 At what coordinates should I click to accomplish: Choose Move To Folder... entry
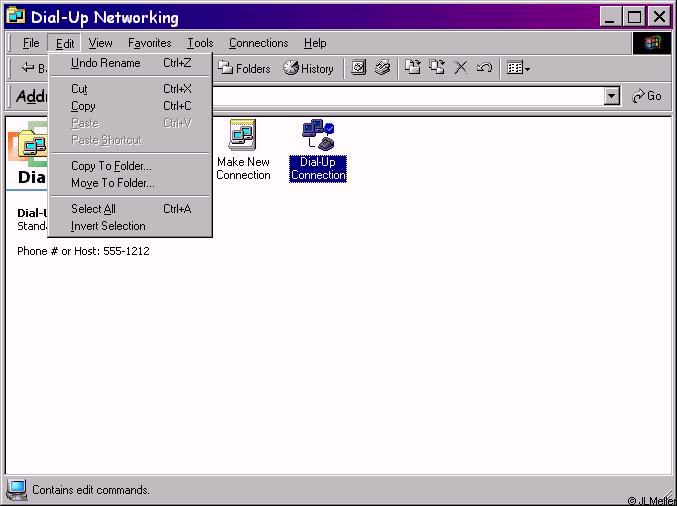[130, 183]
